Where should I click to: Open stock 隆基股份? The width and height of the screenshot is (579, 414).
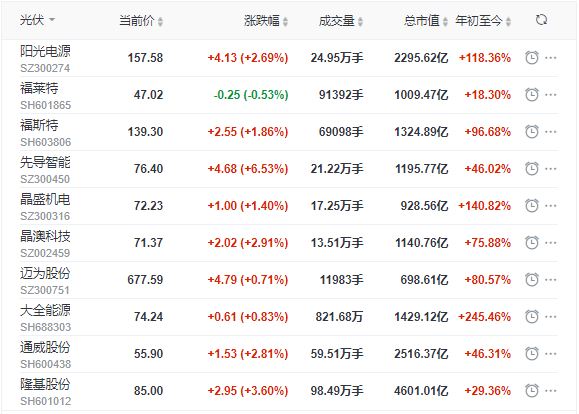coord(45,384)
